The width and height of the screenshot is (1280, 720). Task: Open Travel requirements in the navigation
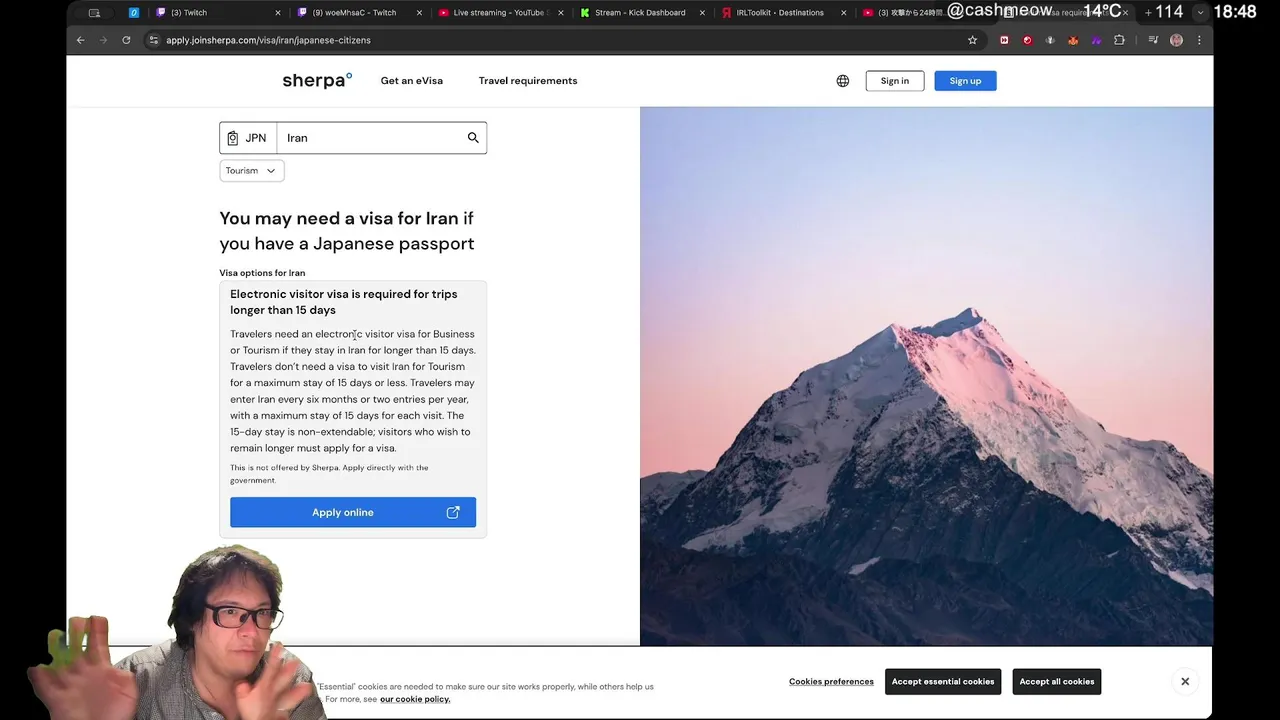[x=528, y=81]
